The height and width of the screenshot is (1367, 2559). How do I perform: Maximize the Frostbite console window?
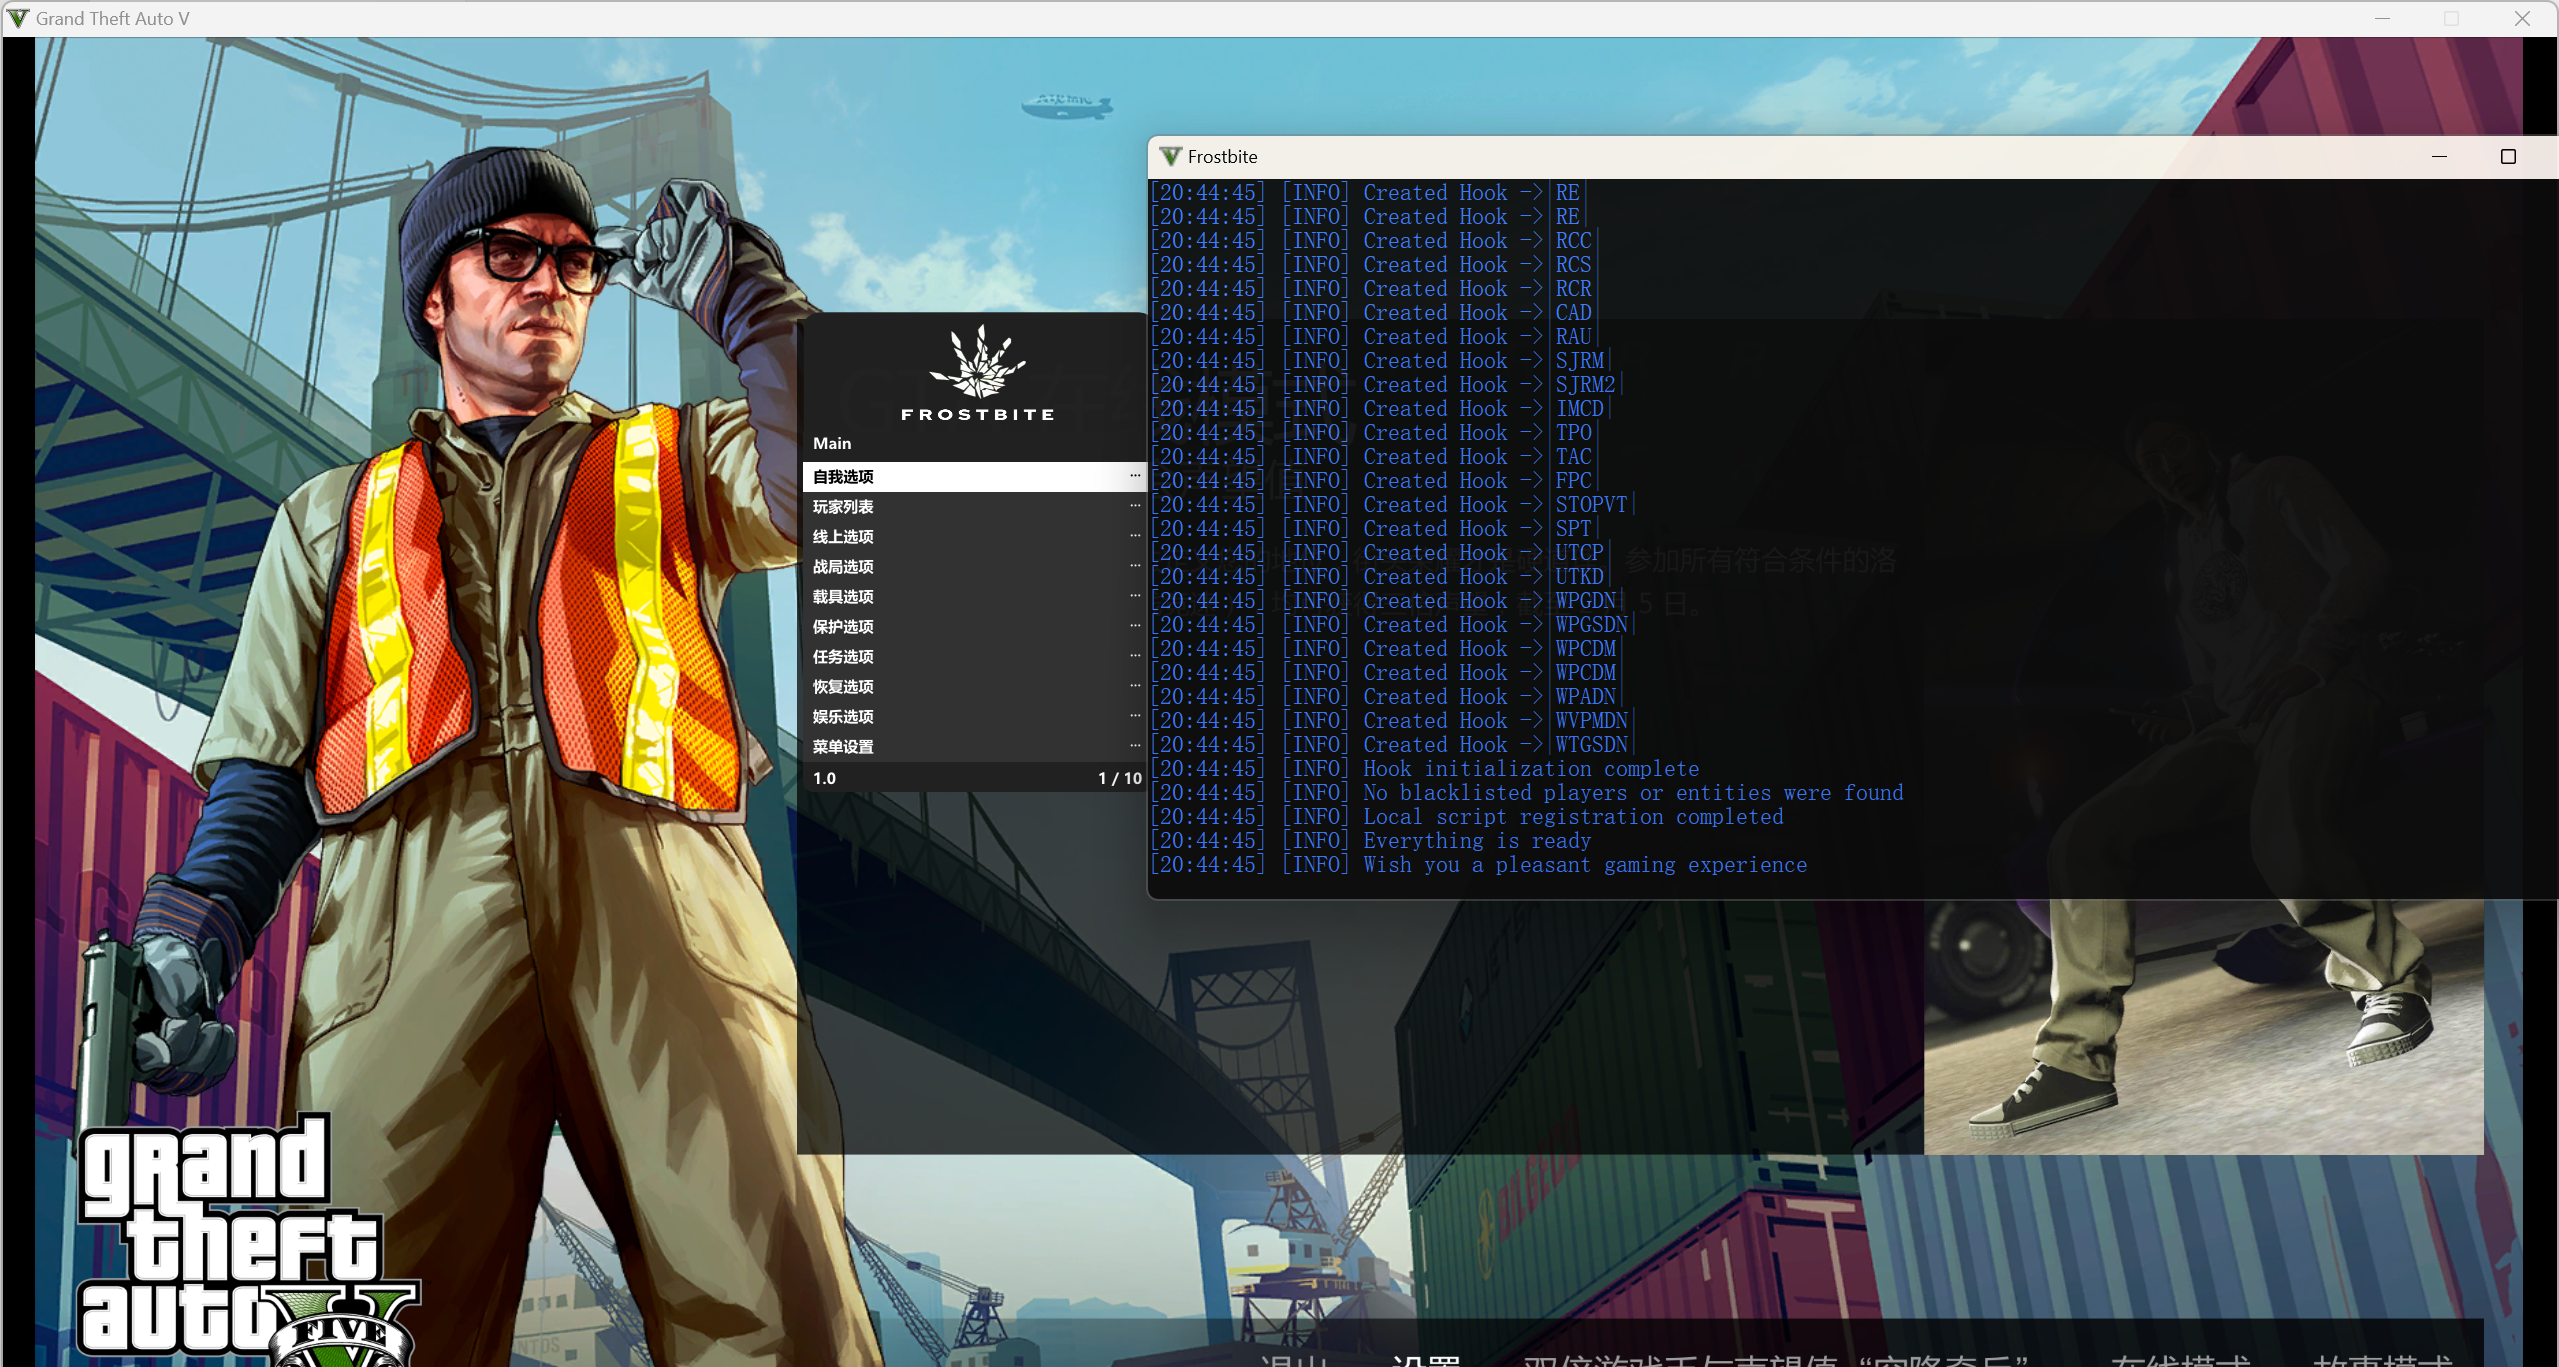[2507, 157]
